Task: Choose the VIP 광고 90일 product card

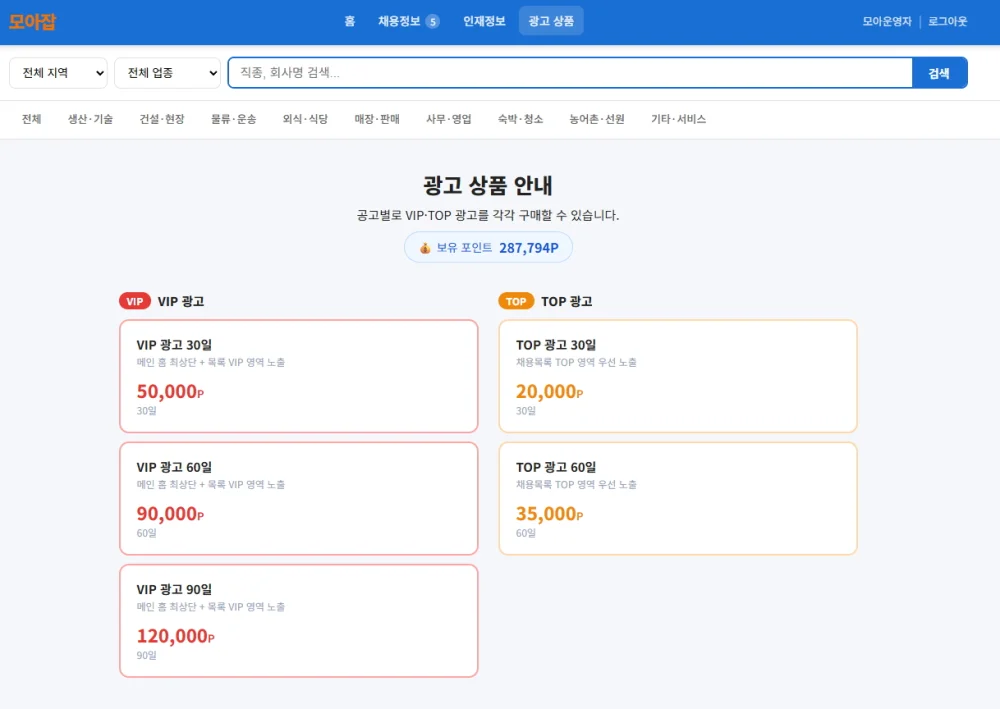Action: 298,621
